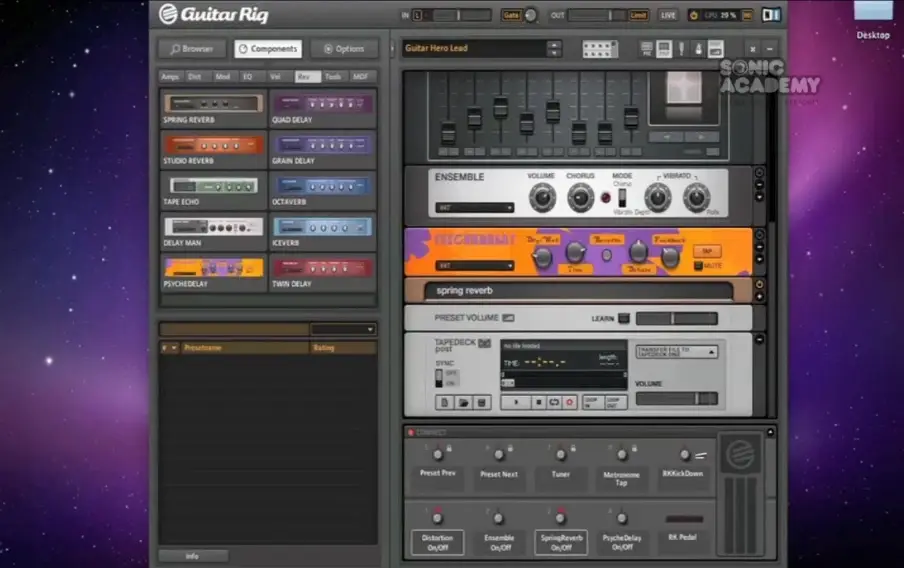Select the Tape Echo component thumbnail

[x=213, y=186]
